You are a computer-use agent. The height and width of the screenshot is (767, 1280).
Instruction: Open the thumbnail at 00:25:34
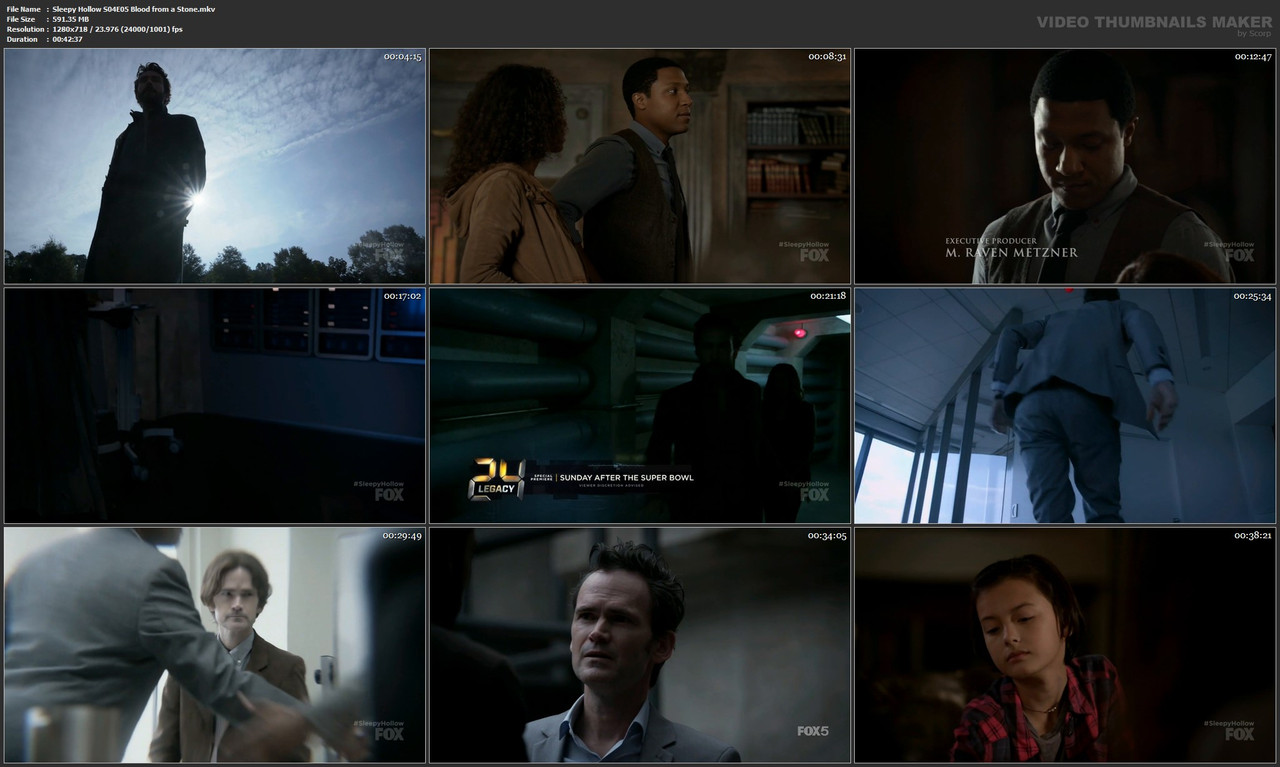tap(1065, 406)
